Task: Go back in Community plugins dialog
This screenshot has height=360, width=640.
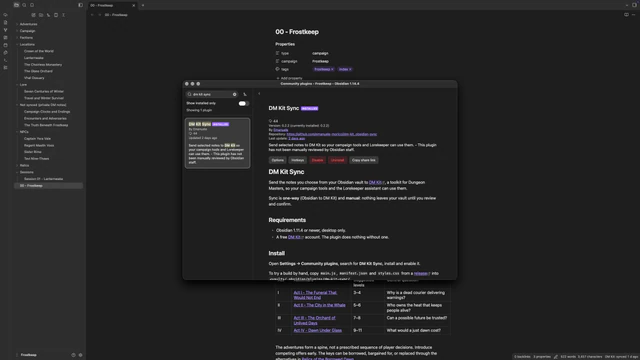Action: pyautogui.click(x=259, y=93)
